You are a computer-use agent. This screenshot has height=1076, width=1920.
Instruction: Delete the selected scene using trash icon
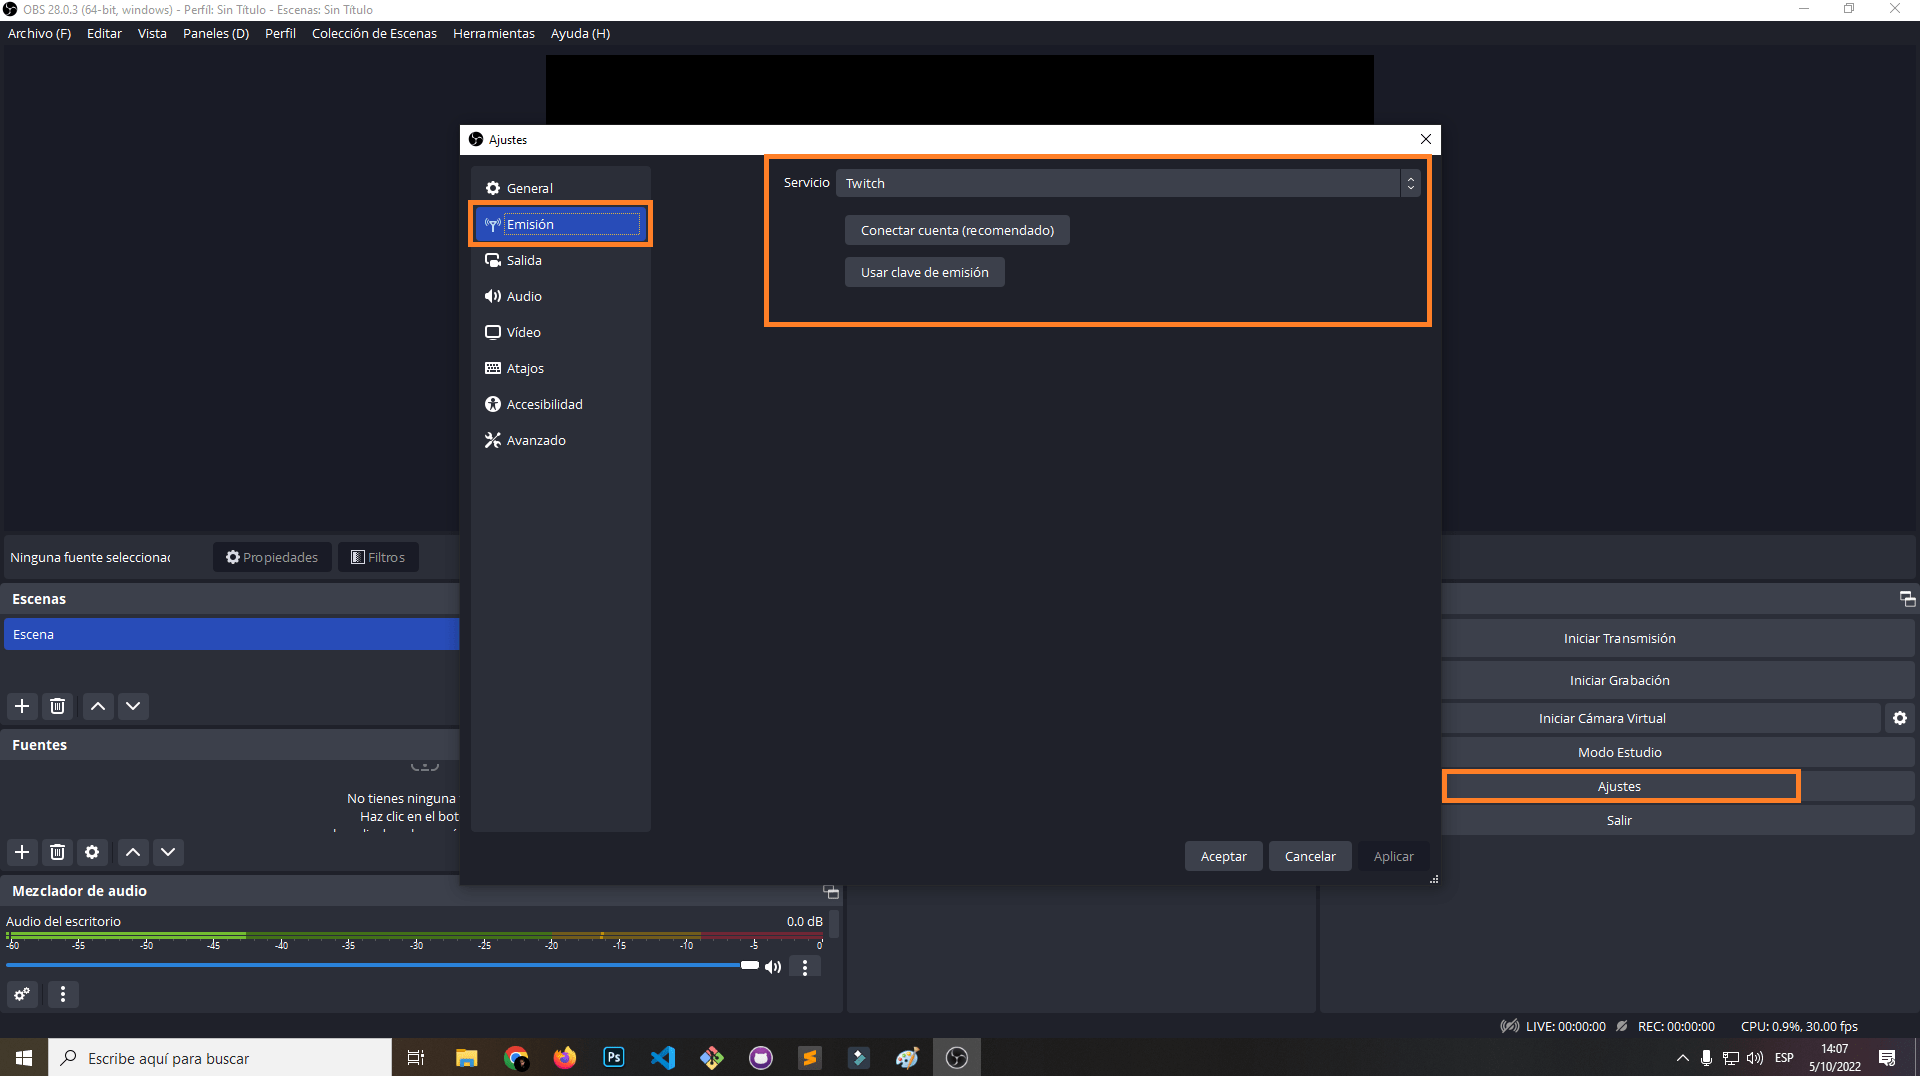click(57, 706)
